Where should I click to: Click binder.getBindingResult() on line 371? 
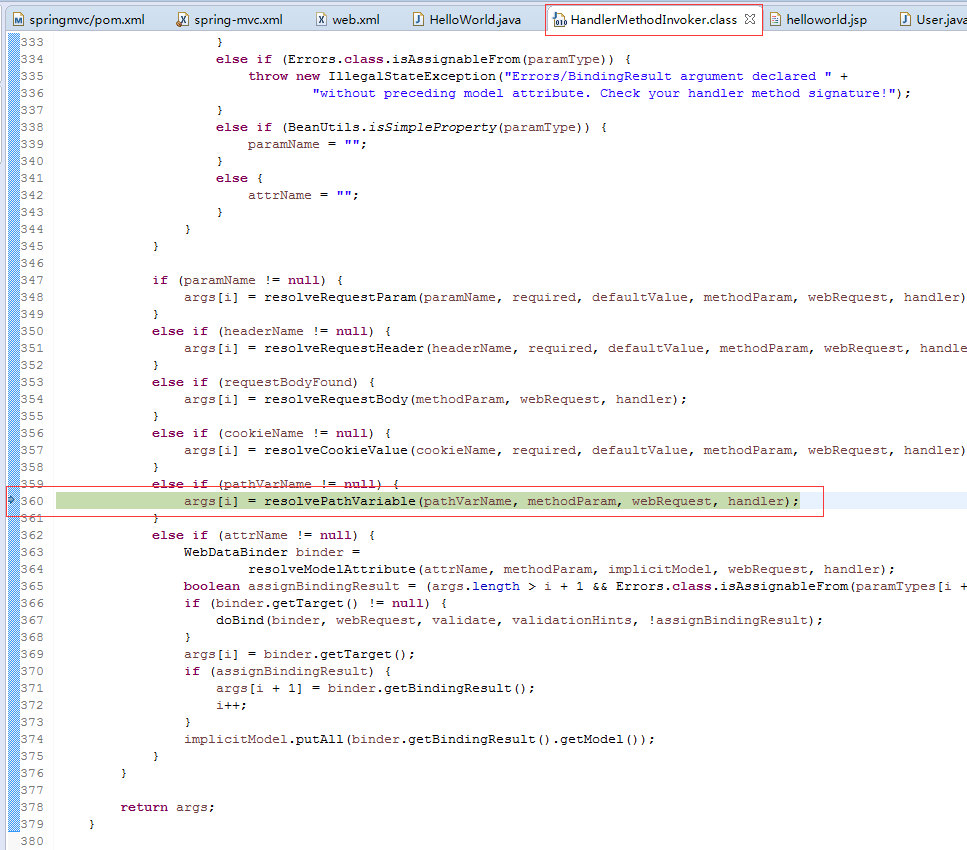point(427,688)
